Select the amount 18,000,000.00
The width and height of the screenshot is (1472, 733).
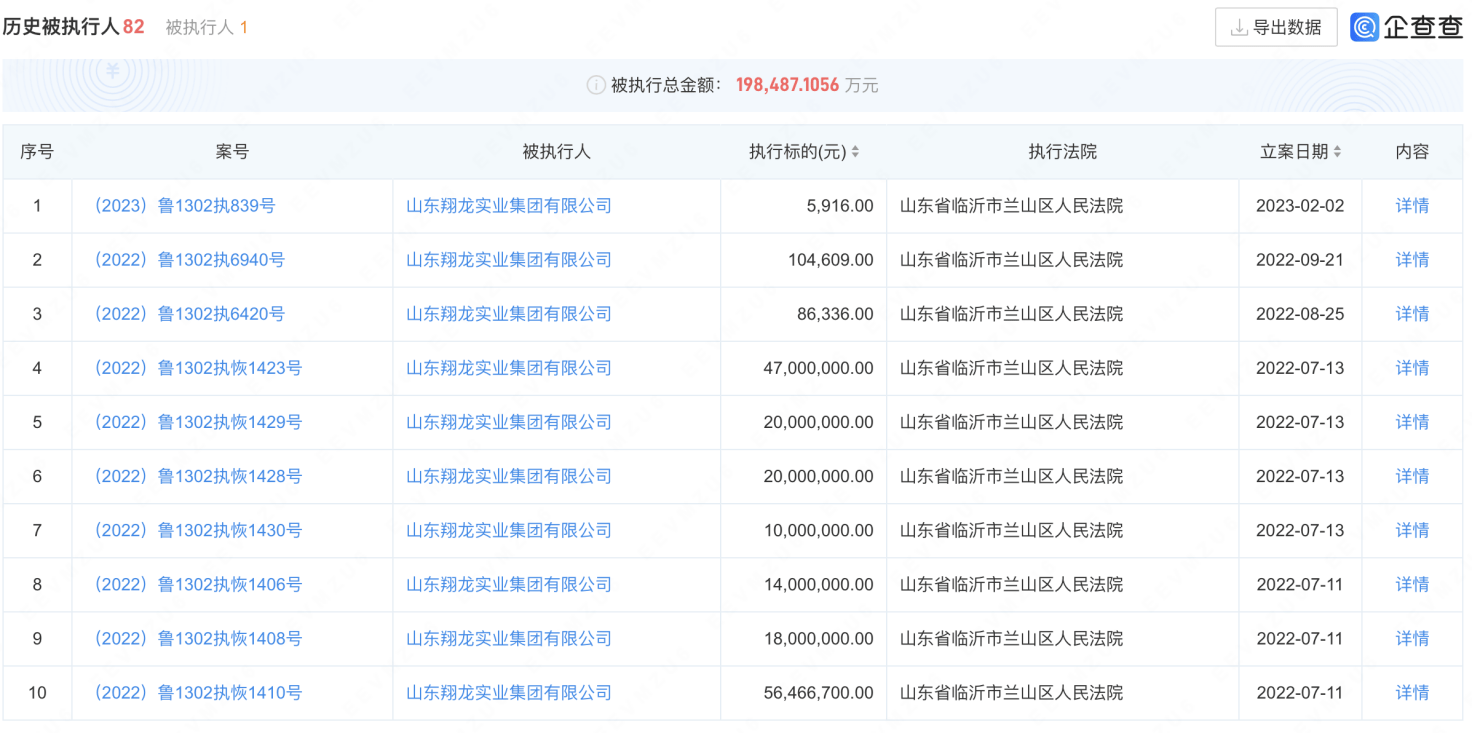click(818, 638)
